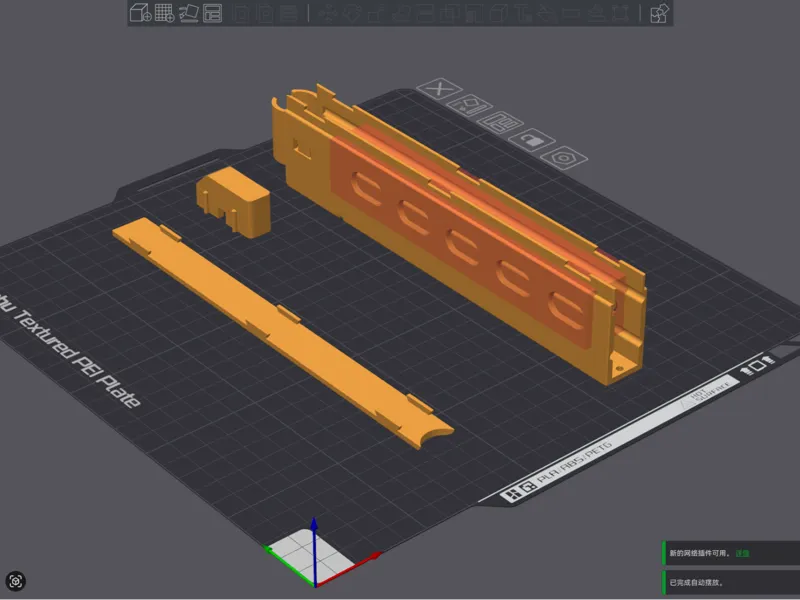This screenshot has width=800, height=600.
Task: Click the plate's auto orient icon
Action: pyautogui.click(x=469, y=106)
